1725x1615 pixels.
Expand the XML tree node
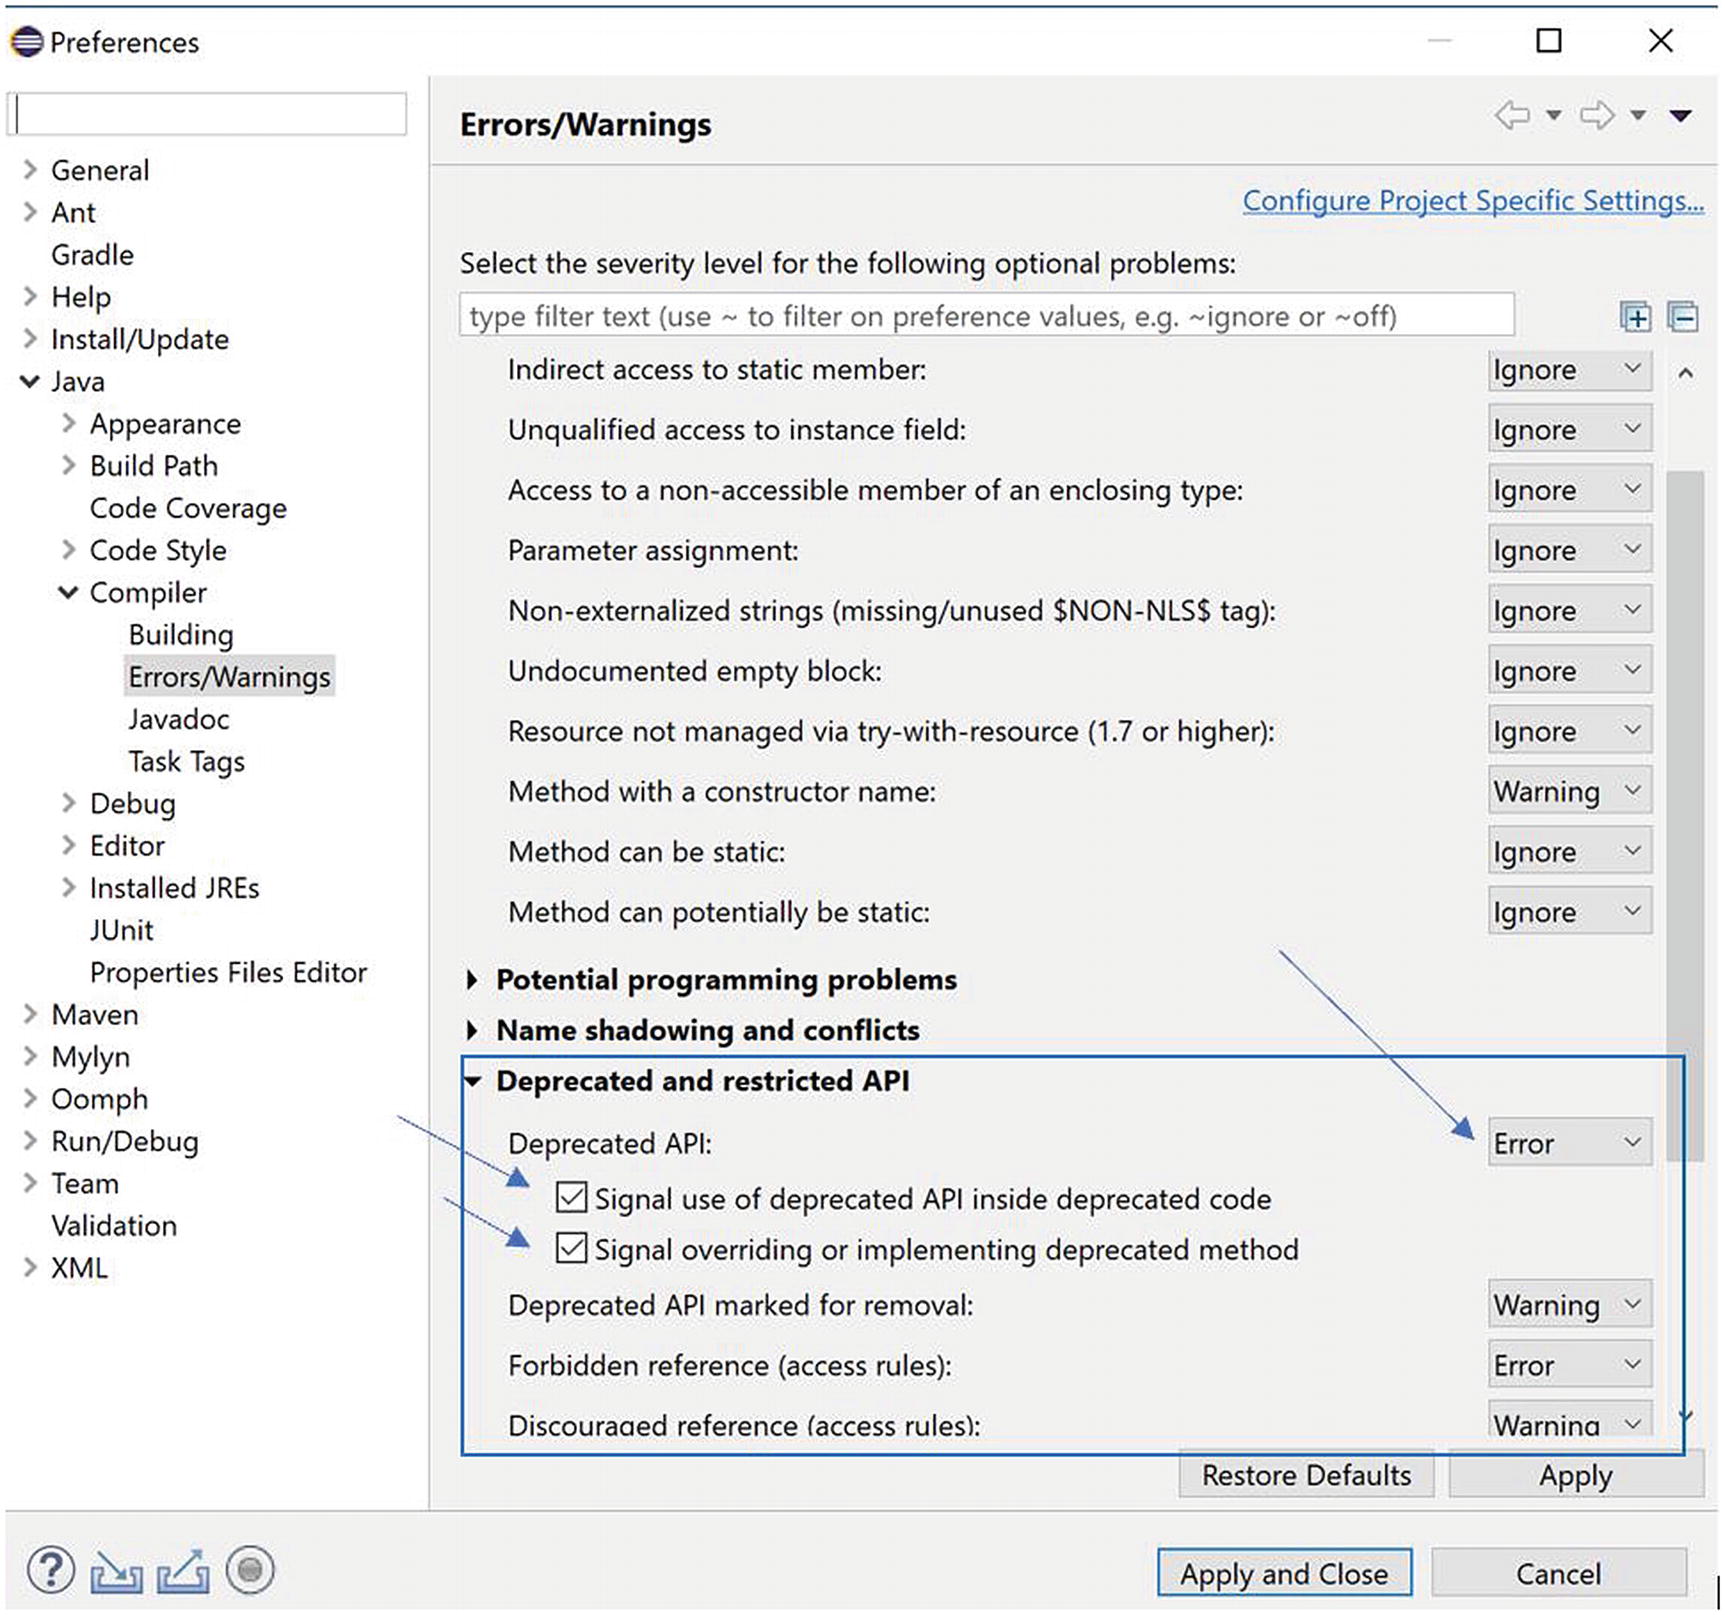tap(30, 1267)
